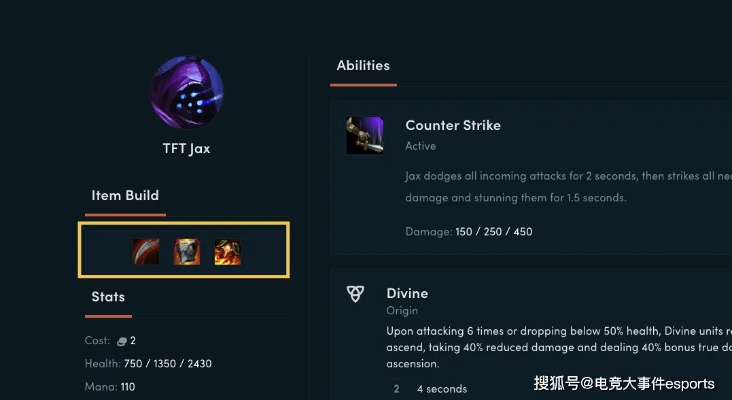Click the Origin label under Divine
732x400 pixels.
tap(402, 310)
